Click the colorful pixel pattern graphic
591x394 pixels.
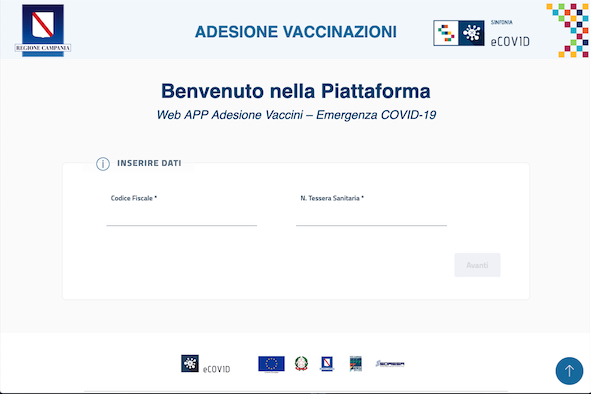point(568,30)
